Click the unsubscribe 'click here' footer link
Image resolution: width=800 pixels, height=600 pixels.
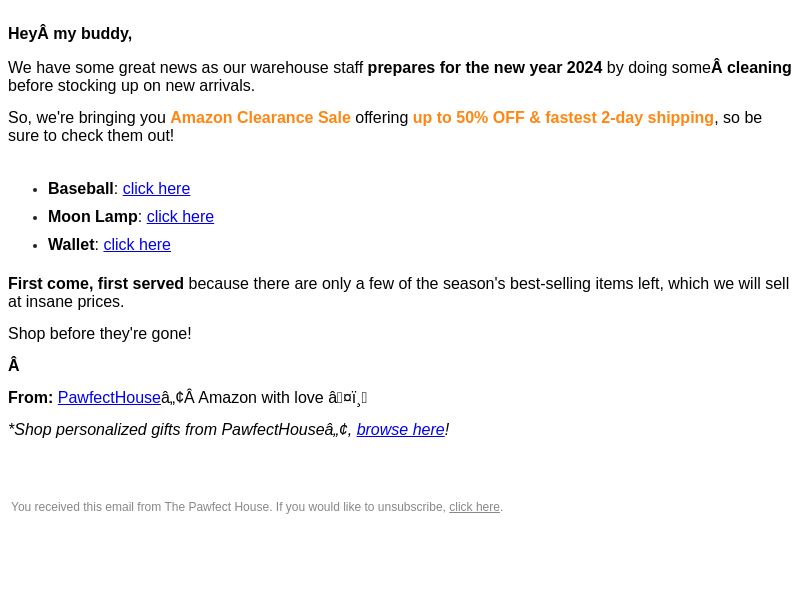point(474,507)
